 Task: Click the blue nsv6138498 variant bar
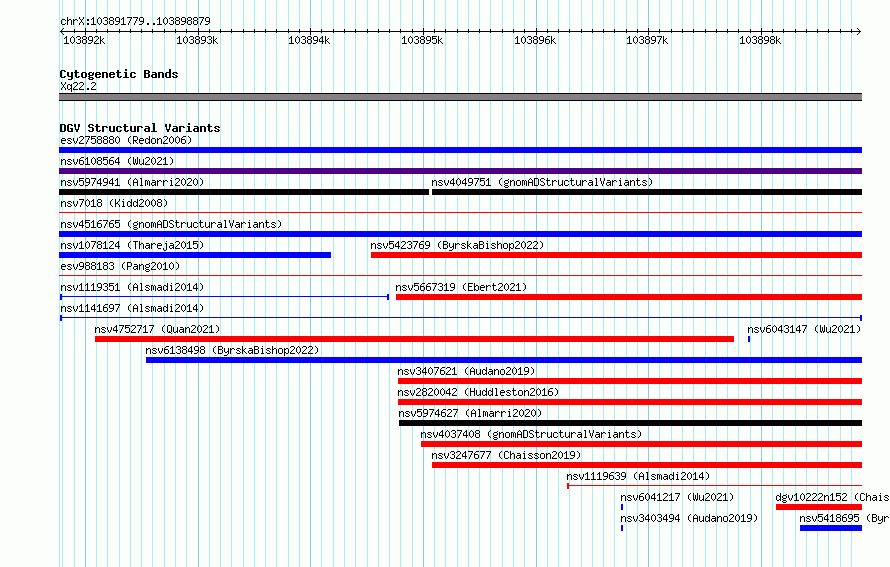[504, 360]
